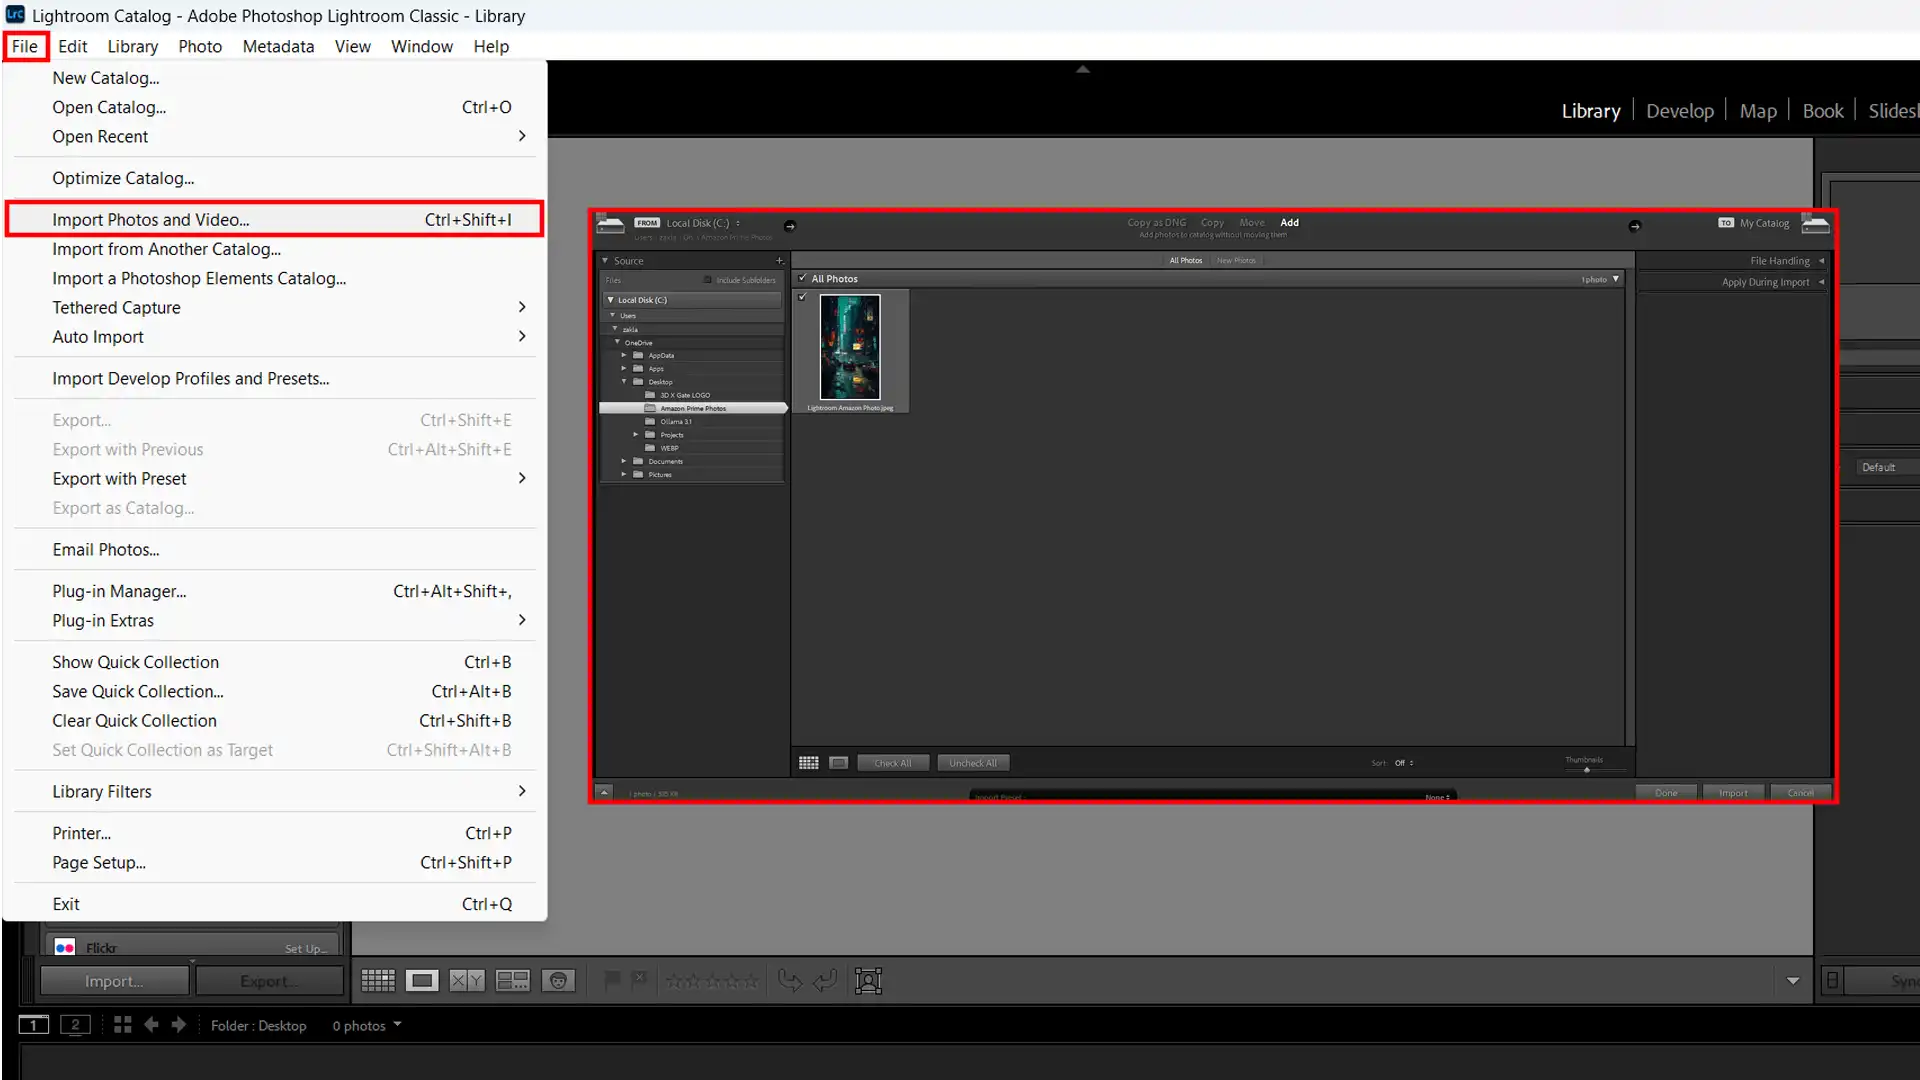Click the Import... button in left panel

click(114, 981)
